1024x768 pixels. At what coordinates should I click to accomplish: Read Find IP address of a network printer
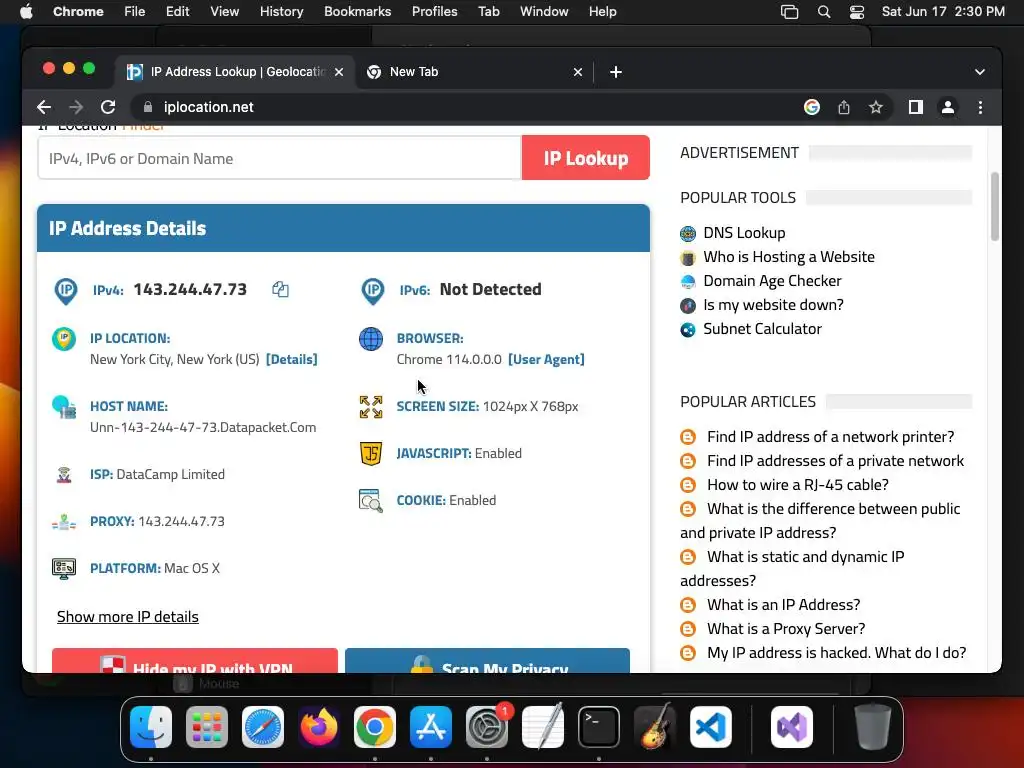pos(830,437)
